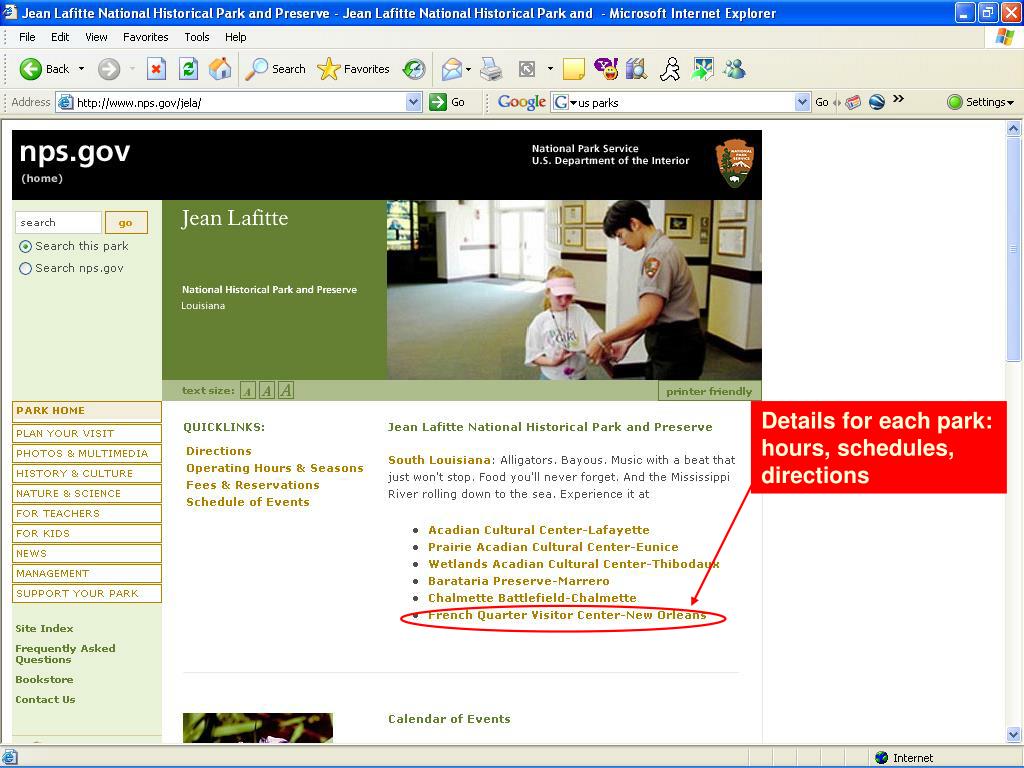Image resolution: width=1024 pixels, height=768 pixels.
Task: Open PLAN YOUR VISIT navigation item
Action: click(87, 434)
